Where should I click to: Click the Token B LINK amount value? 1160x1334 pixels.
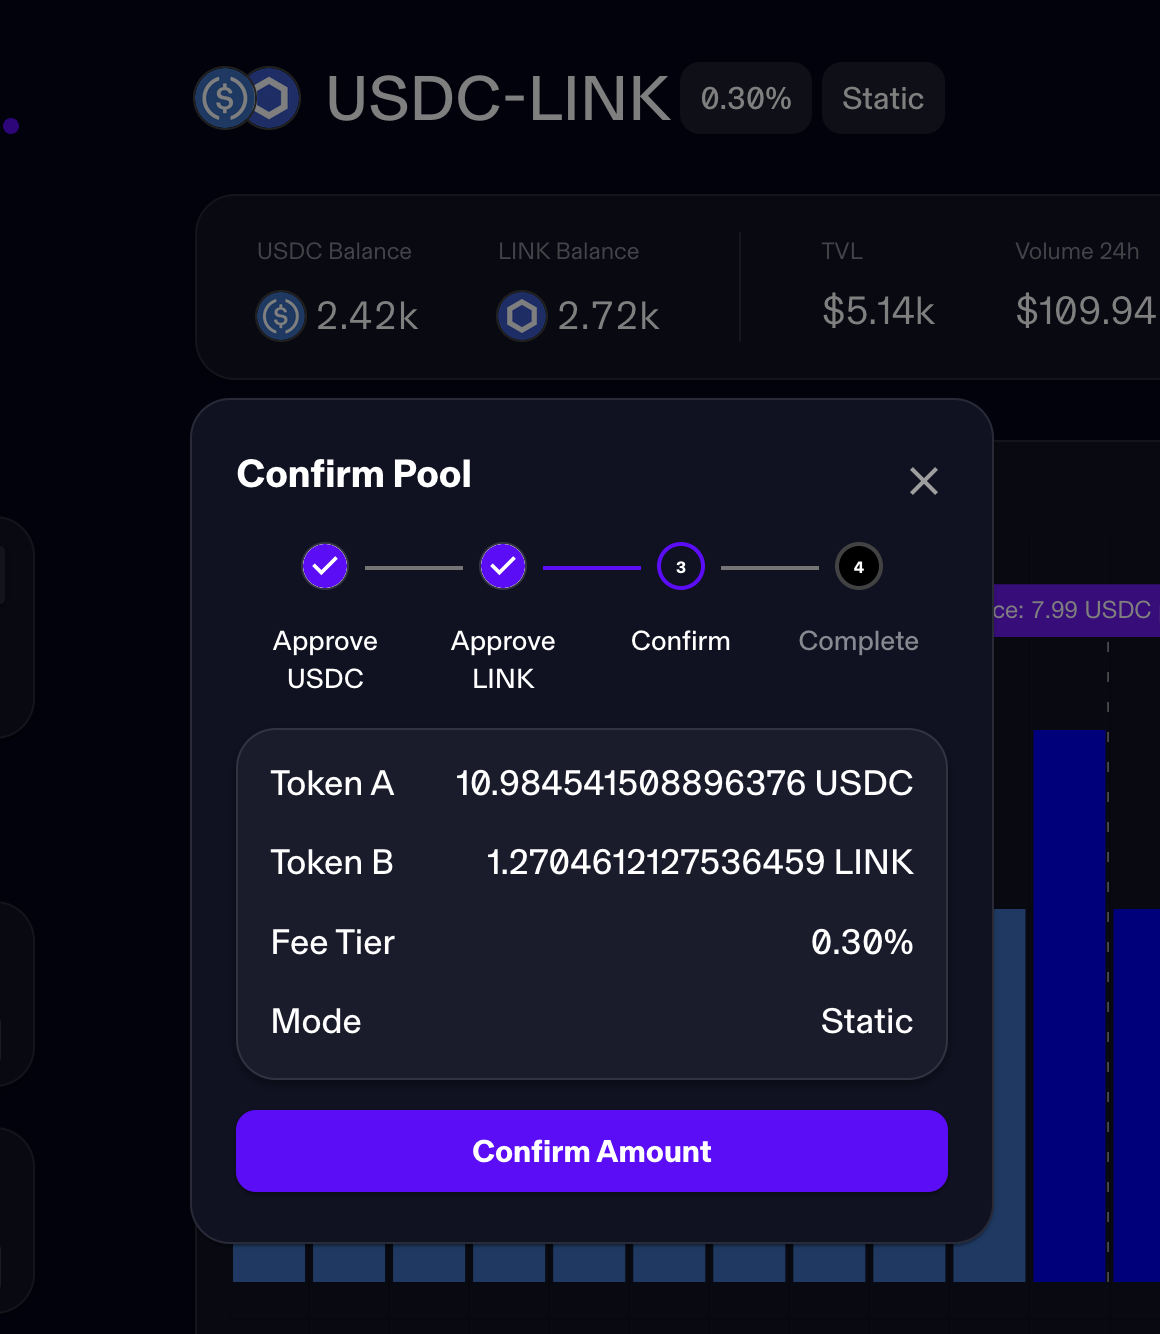[699, 862]
